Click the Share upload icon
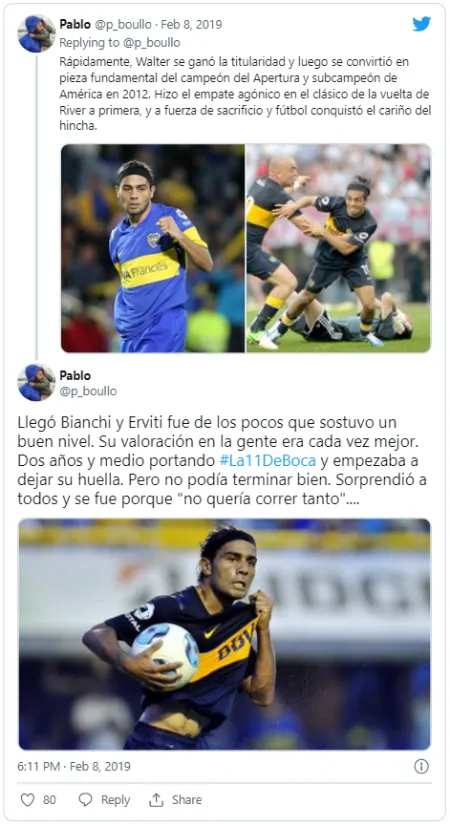Screen dimensions: 450x824 click(156, 800)
